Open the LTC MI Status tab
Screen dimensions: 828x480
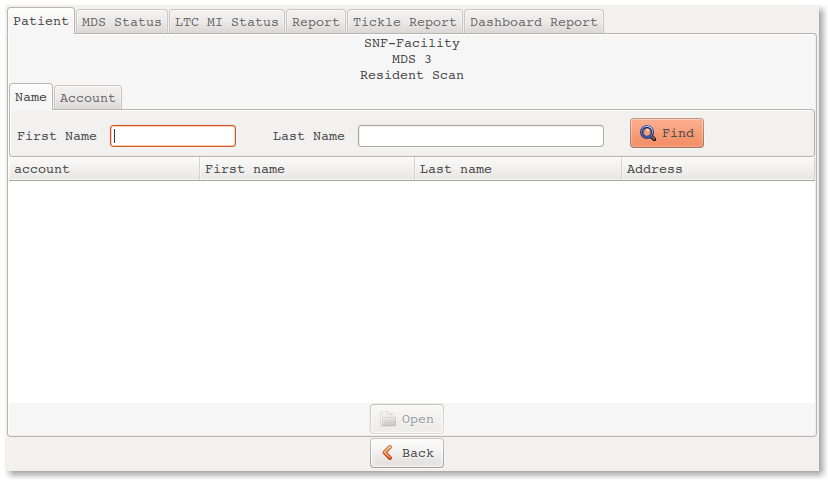coord(227,22)
